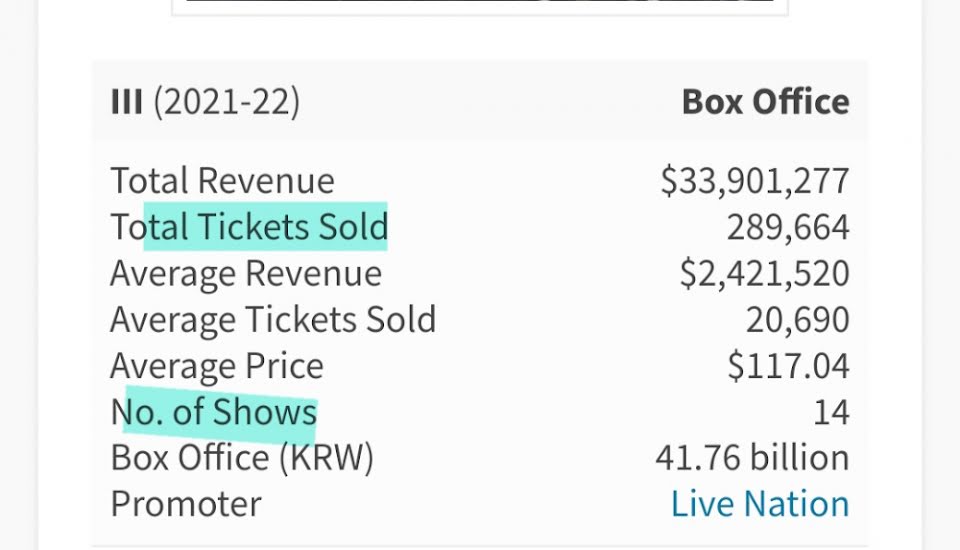The image size is (960, 550).
Task: Click the Total Revenue label
Action: (x=222, y=181)
